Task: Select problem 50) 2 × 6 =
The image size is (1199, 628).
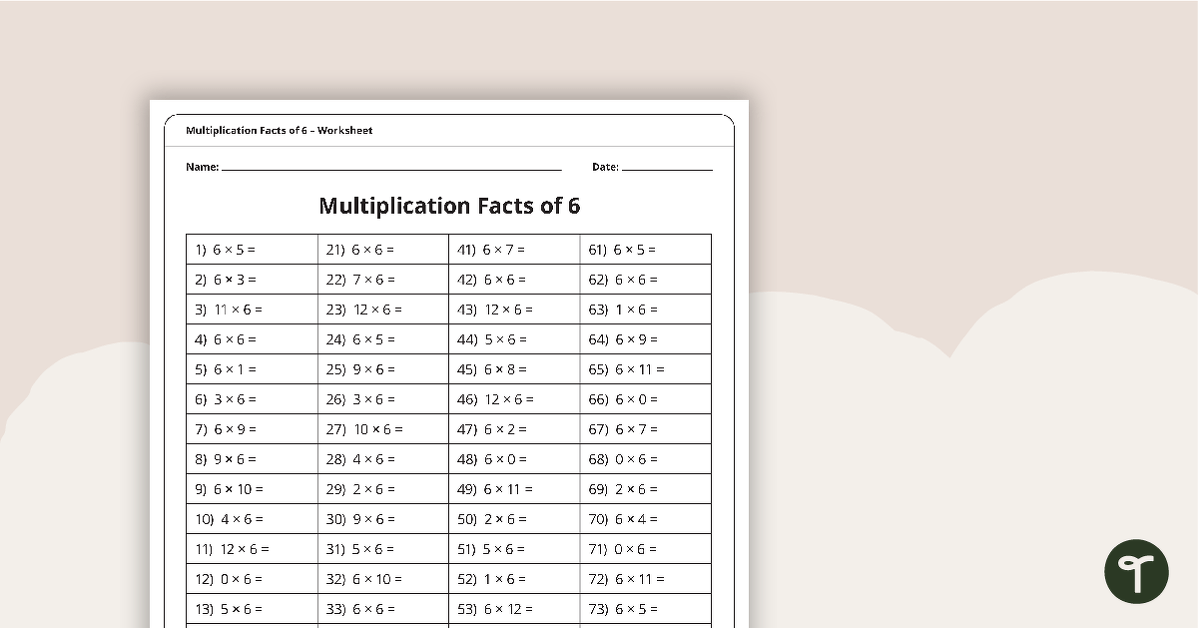Action: click(492, 519)
